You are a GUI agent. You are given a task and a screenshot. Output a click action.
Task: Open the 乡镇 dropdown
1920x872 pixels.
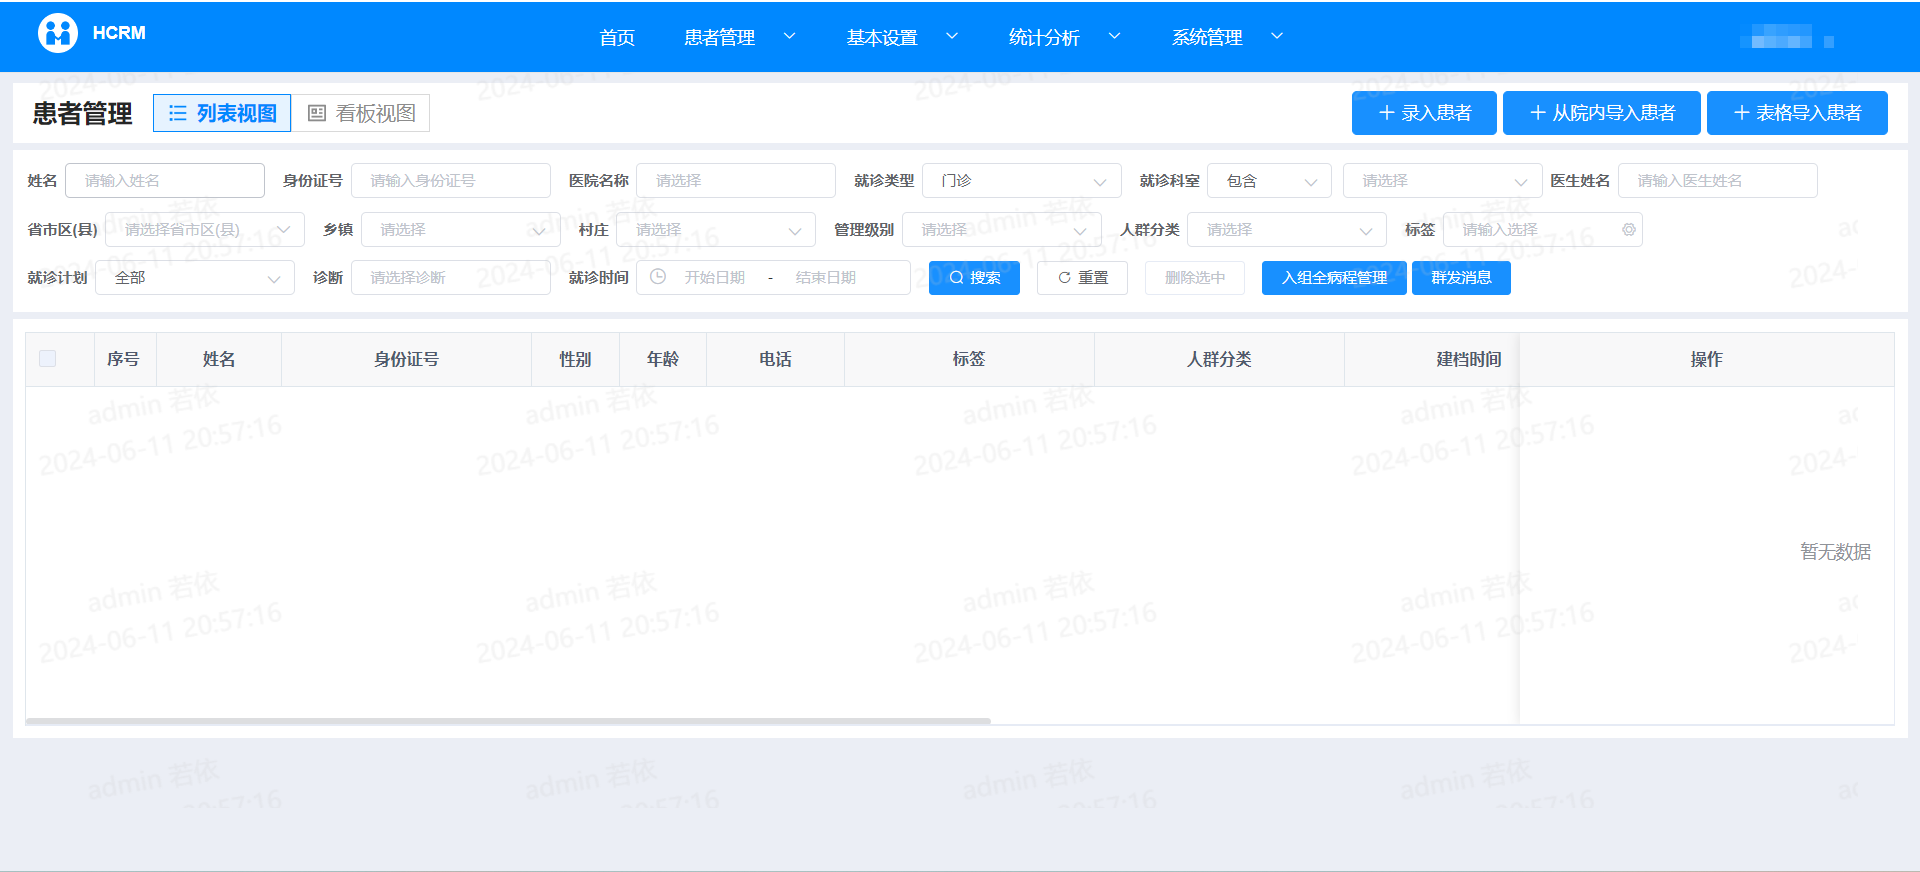pyautogui.click(x=460, y=230)
